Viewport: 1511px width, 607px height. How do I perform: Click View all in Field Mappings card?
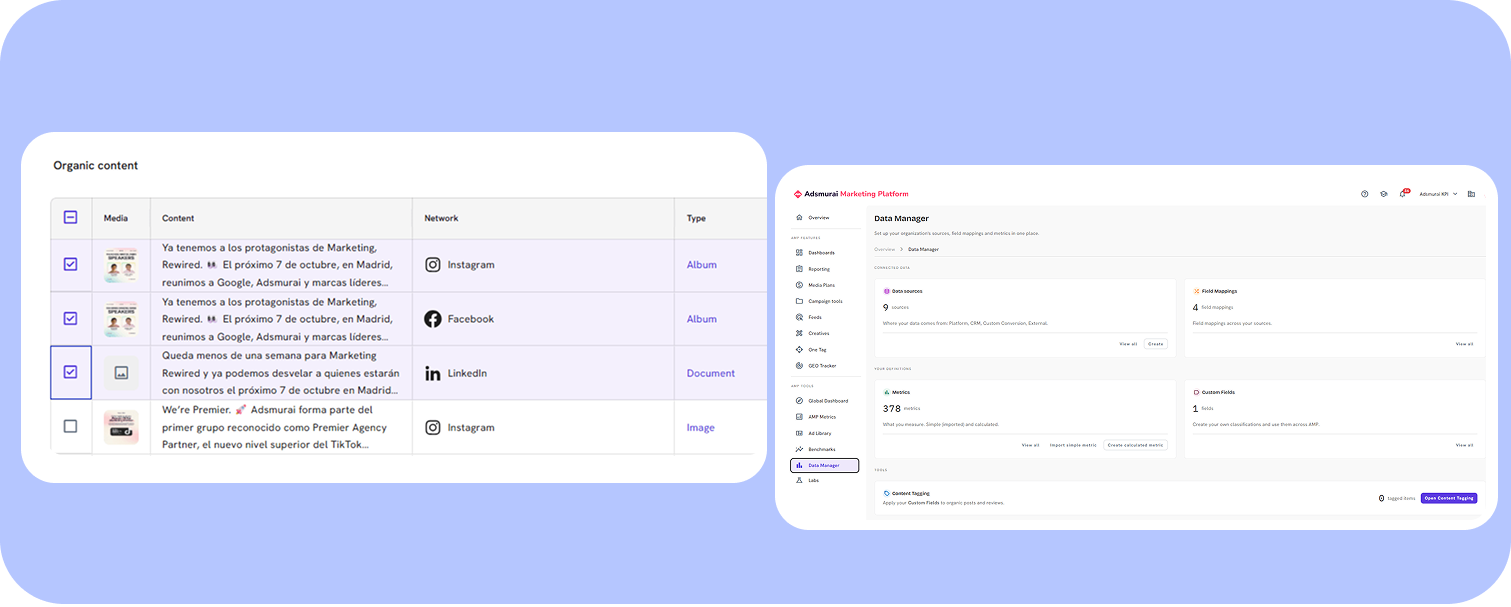pos(1464,344)
